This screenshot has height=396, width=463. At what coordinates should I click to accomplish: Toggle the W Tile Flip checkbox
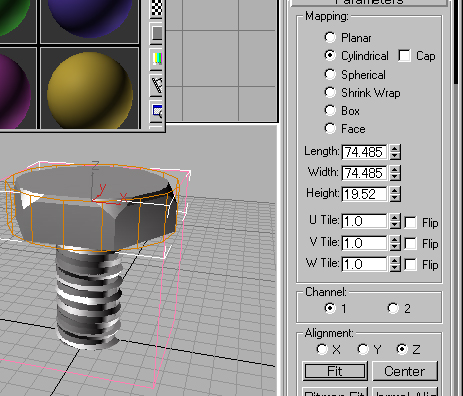[410, 265]
